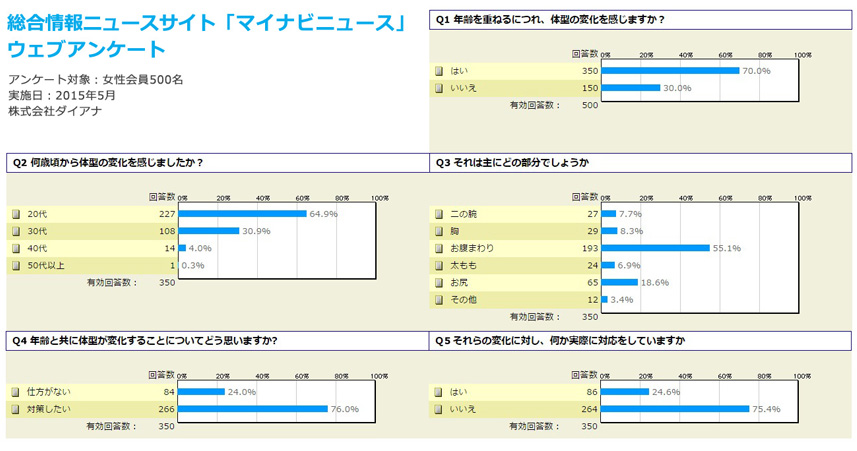Click the response count 193
The width and height of the screenshot is (857, 451).
(x=590, y=248)
